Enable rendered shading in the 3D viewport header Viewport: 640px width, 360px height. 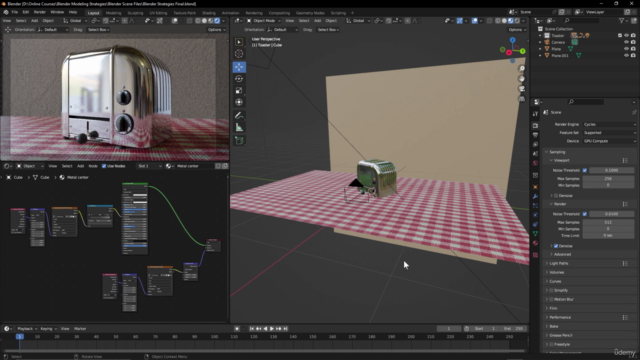[x=517, y=20]
